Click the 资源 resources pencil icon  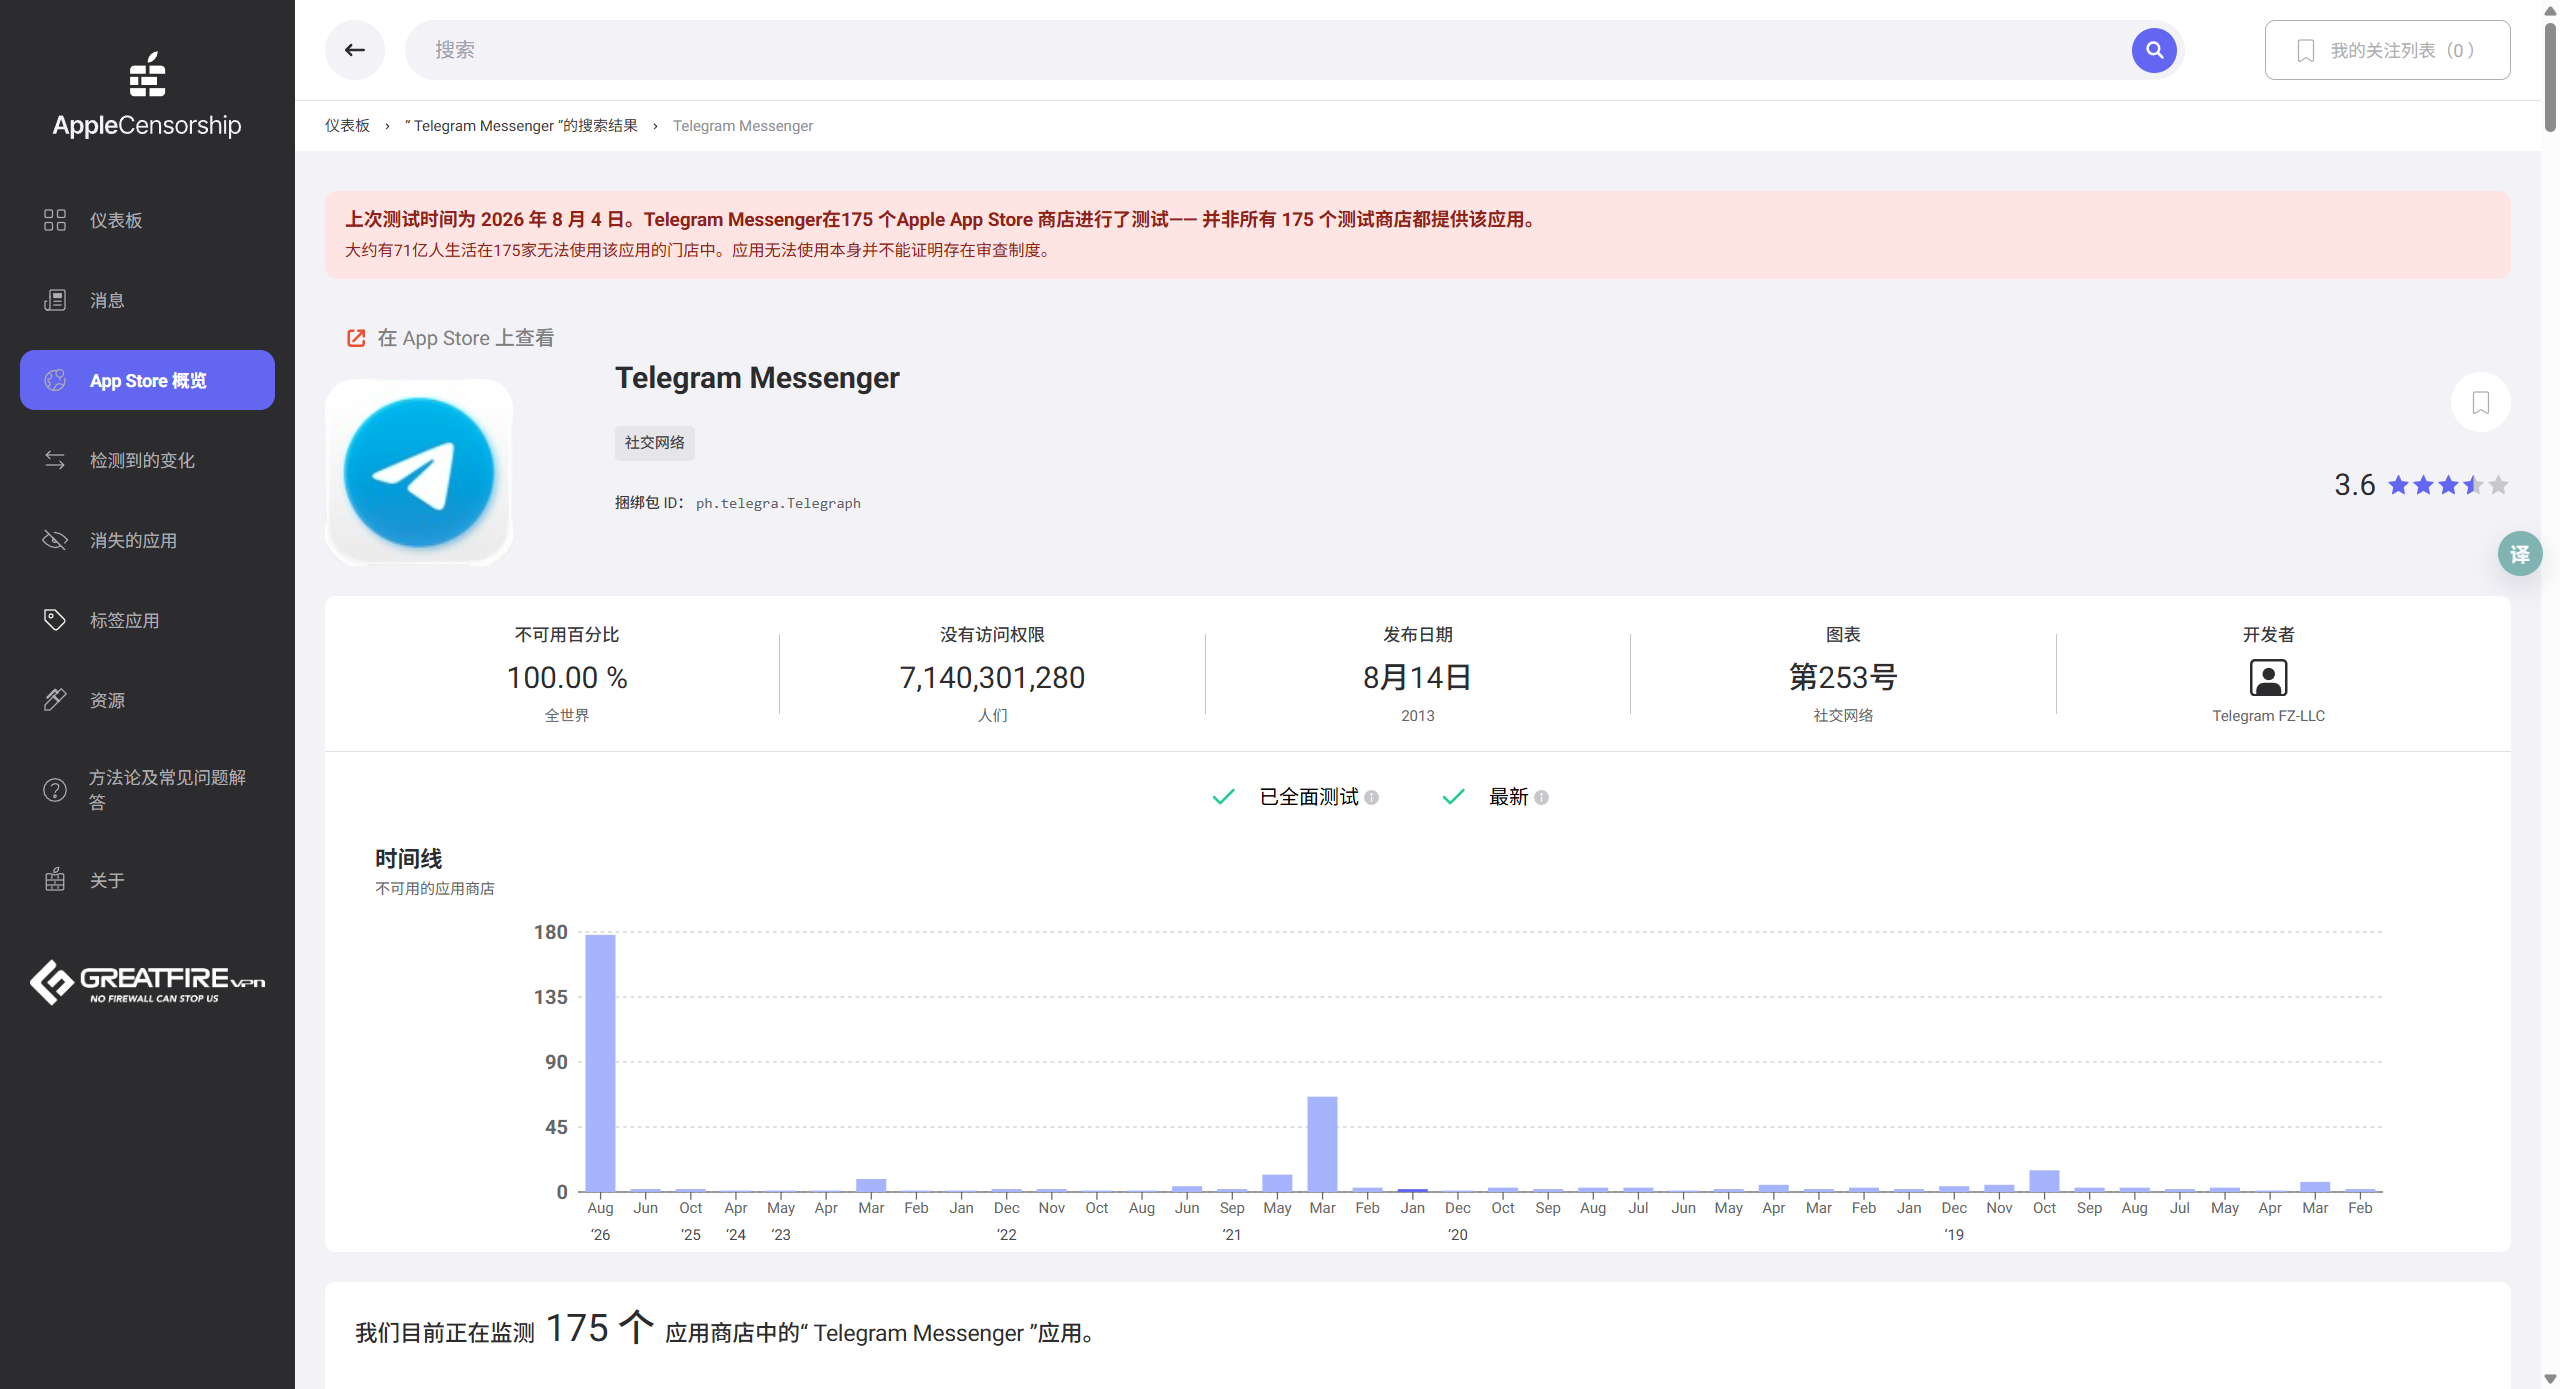click(x=55, y=700)
